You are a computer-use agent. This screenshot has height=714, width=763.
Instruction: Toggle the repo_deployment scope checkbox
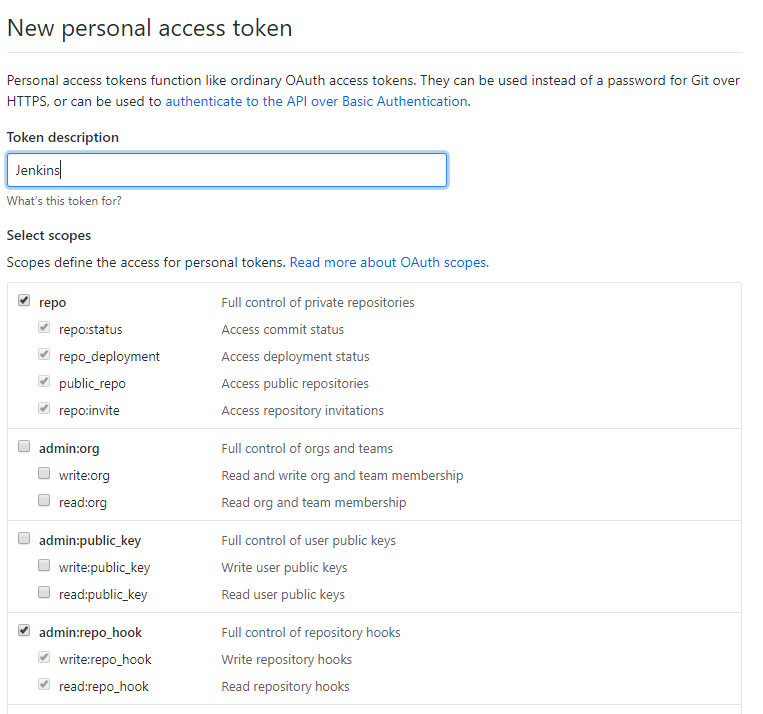[x=44, y=355]
